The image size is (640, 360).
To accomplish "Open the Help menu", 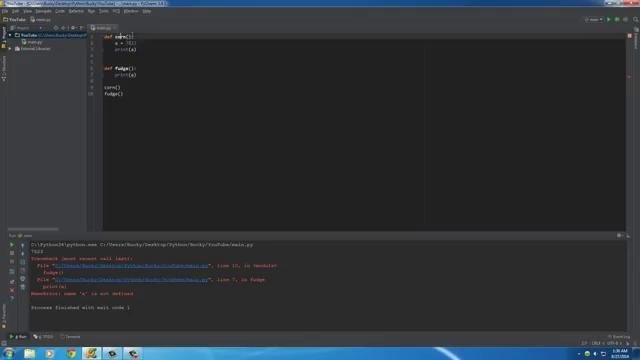I will click(147, 11).
